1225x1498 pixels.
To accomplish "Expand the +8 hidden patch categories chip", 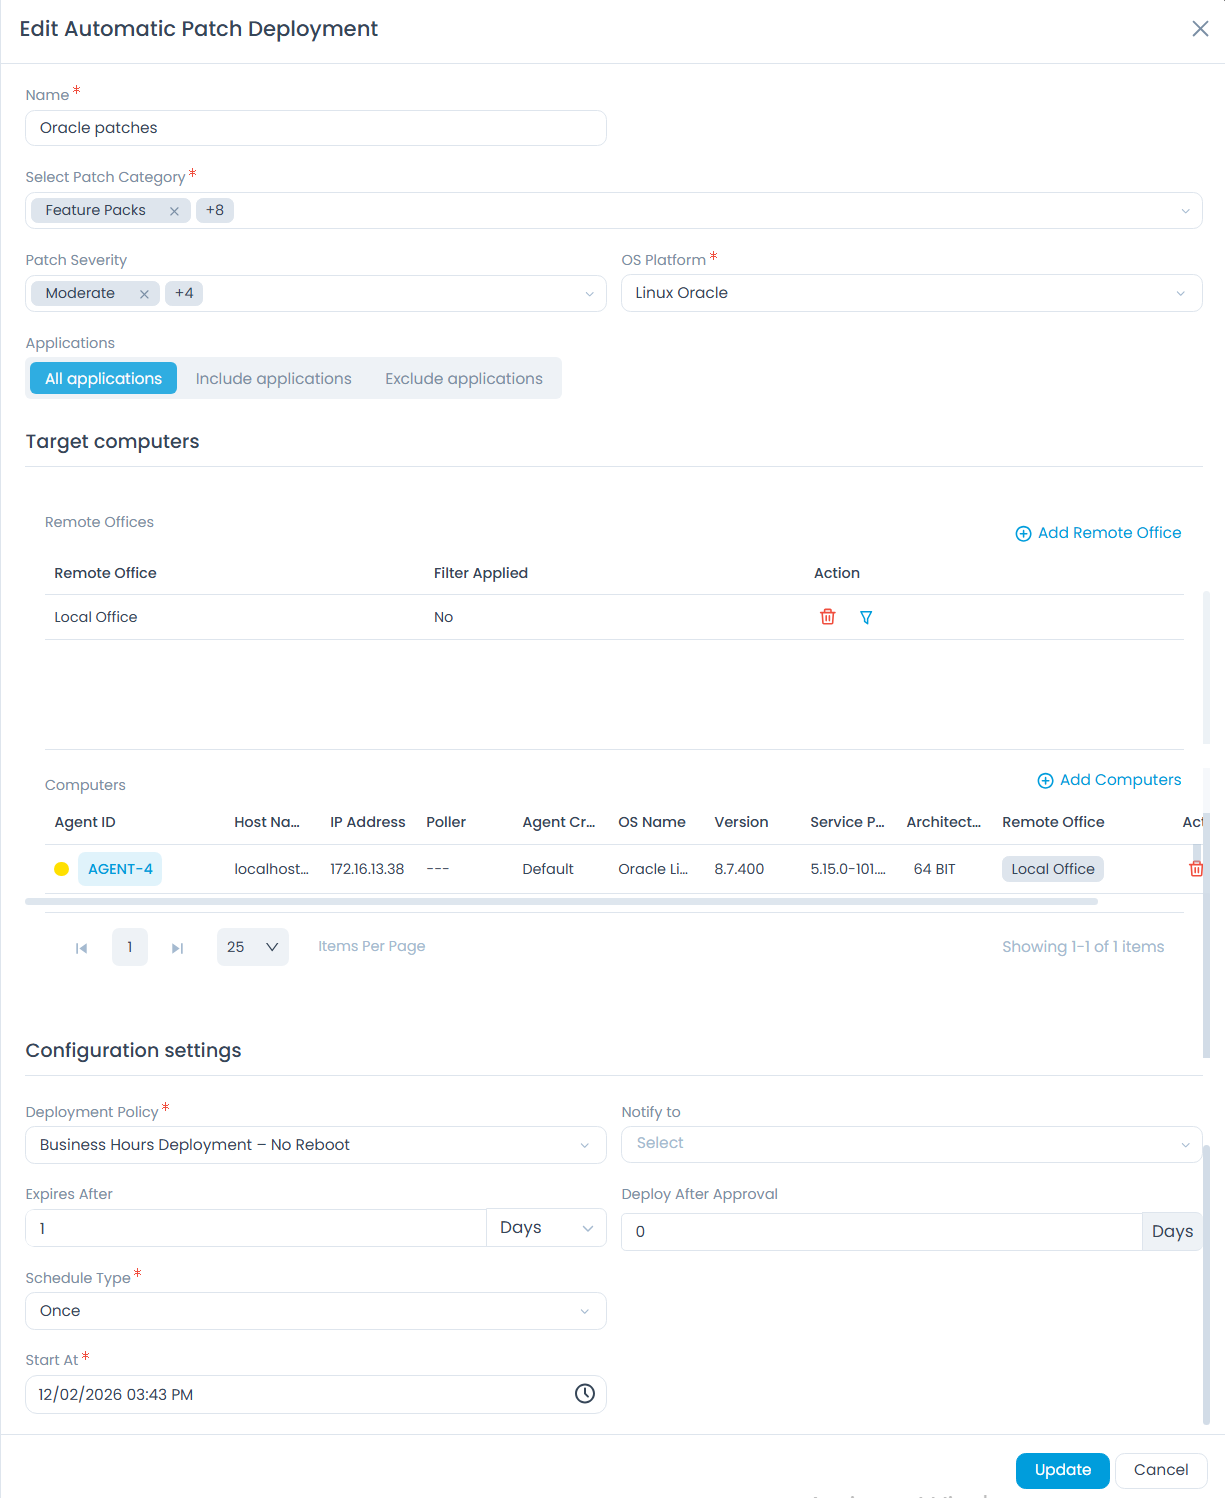I will (214, 210).
